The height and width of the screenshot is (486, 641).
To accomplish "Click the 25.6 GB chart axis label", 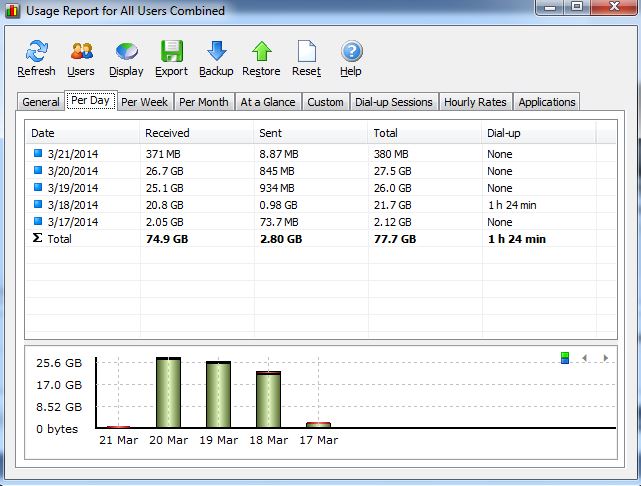I will click(59, 363).
